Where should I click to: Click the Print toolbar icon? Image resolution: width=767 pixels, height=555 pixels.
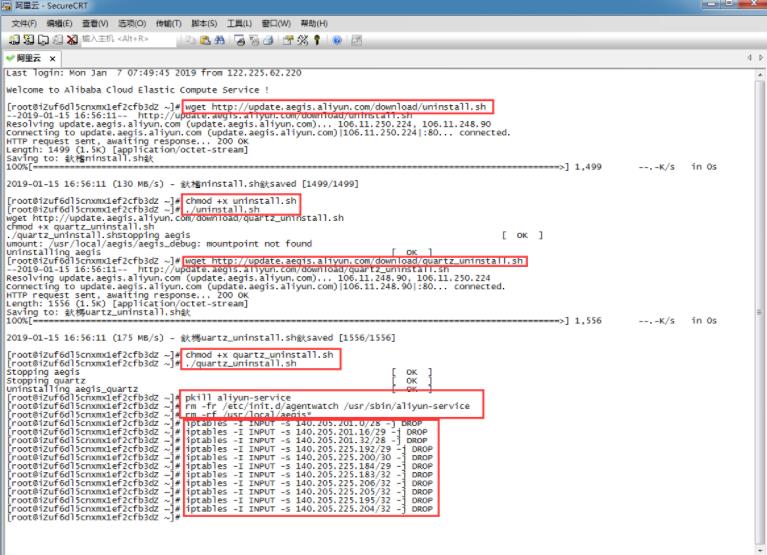(268, 40)
